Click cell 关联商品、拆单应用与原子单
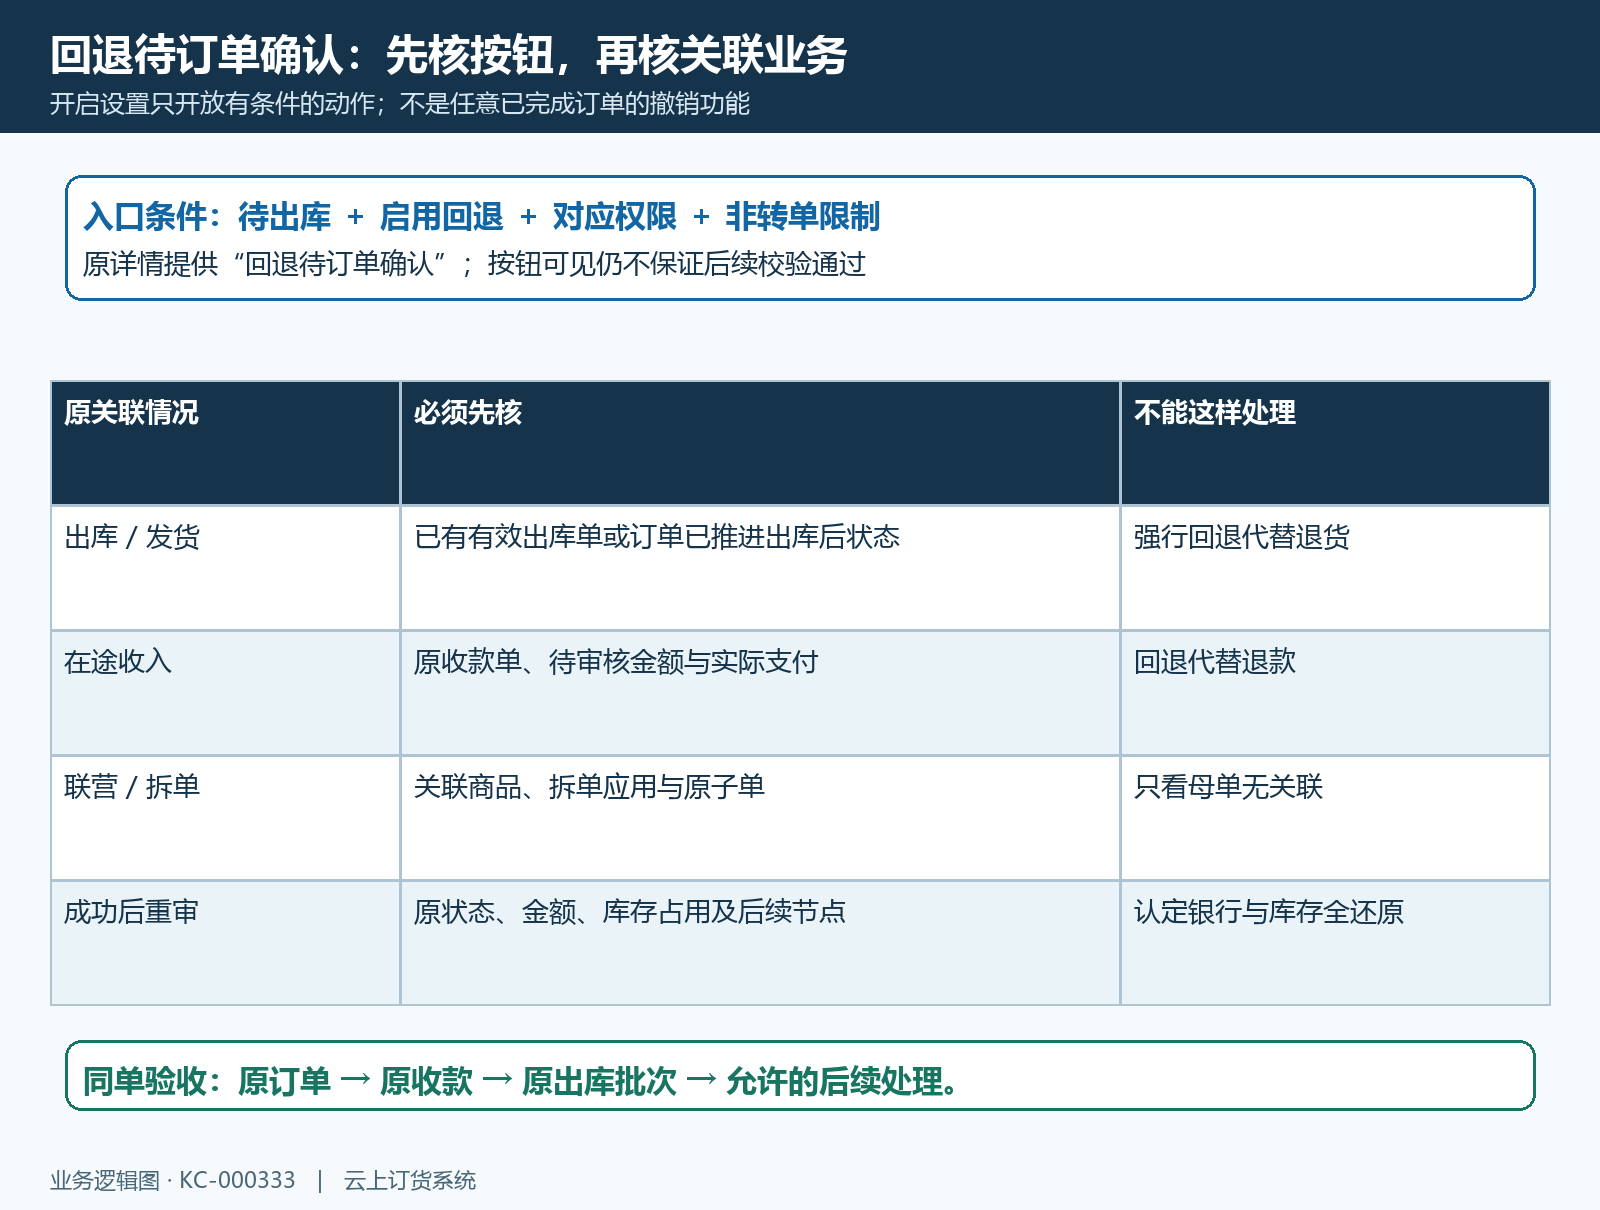This screenshot has height=1210, width=1600. pos(760,818)
